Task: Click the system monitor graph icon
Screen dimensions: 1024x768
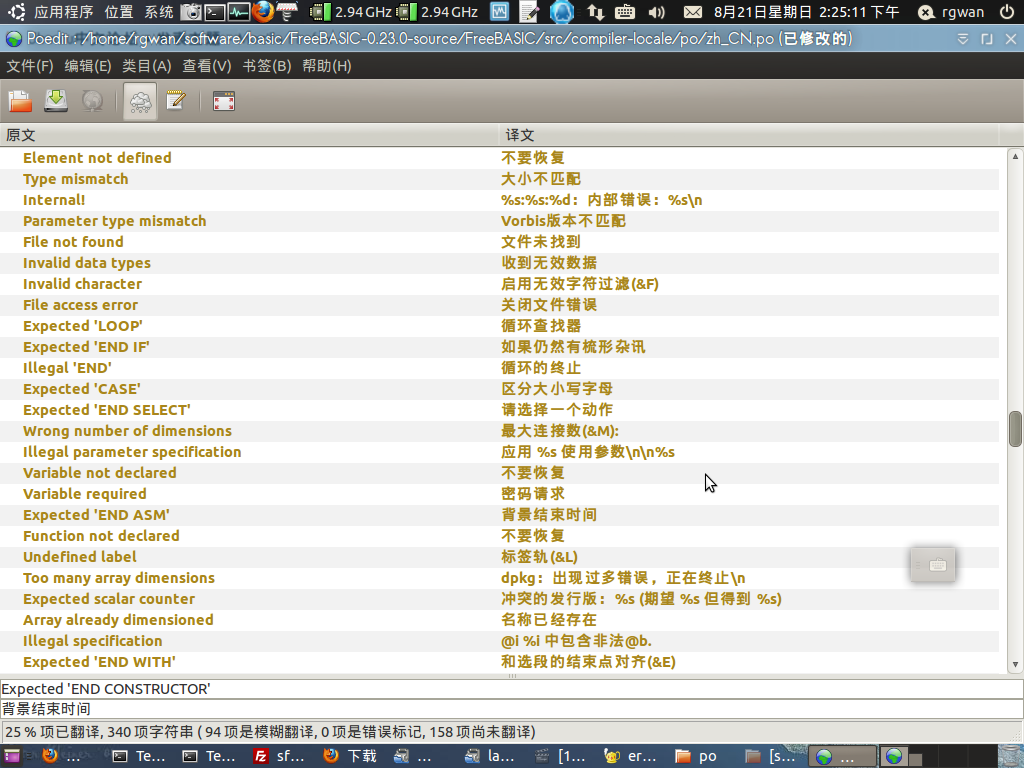Action: [238, 12]
